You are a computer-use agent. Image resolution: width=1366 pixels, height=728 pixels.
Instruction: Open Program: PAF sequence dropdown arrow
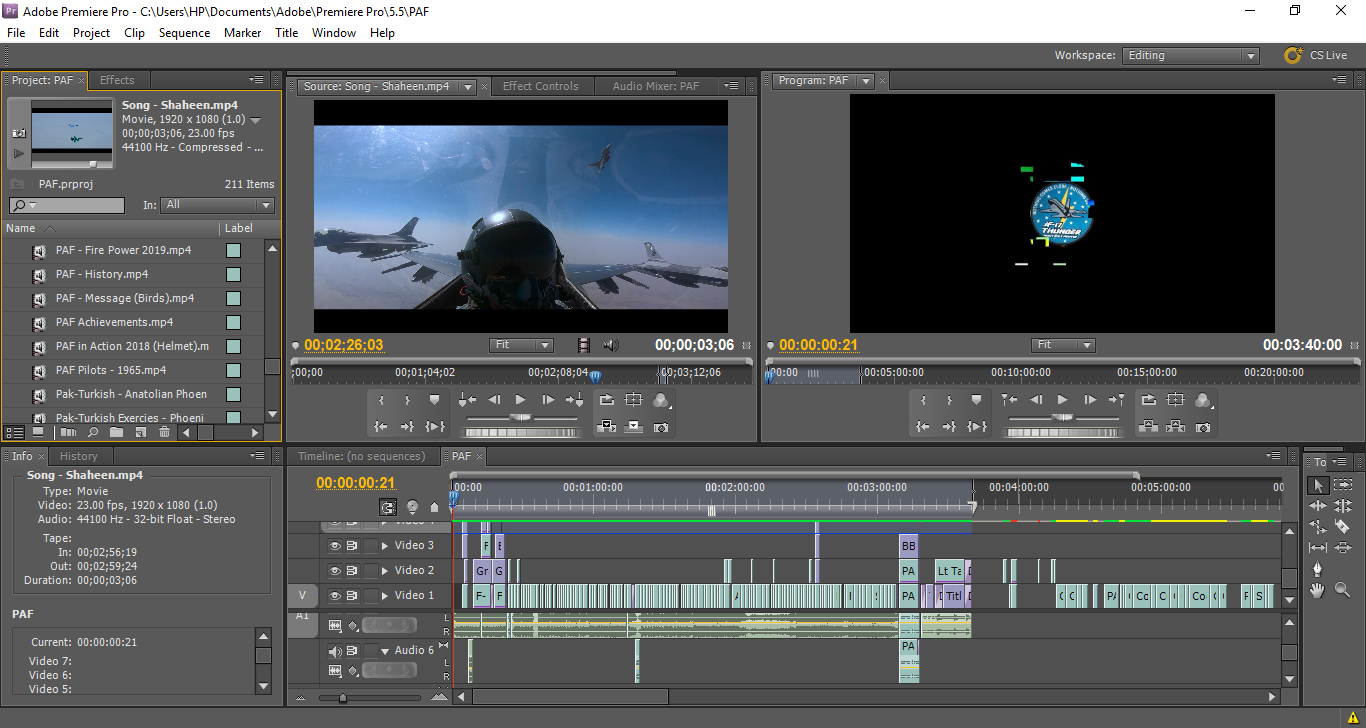point(866,81)
